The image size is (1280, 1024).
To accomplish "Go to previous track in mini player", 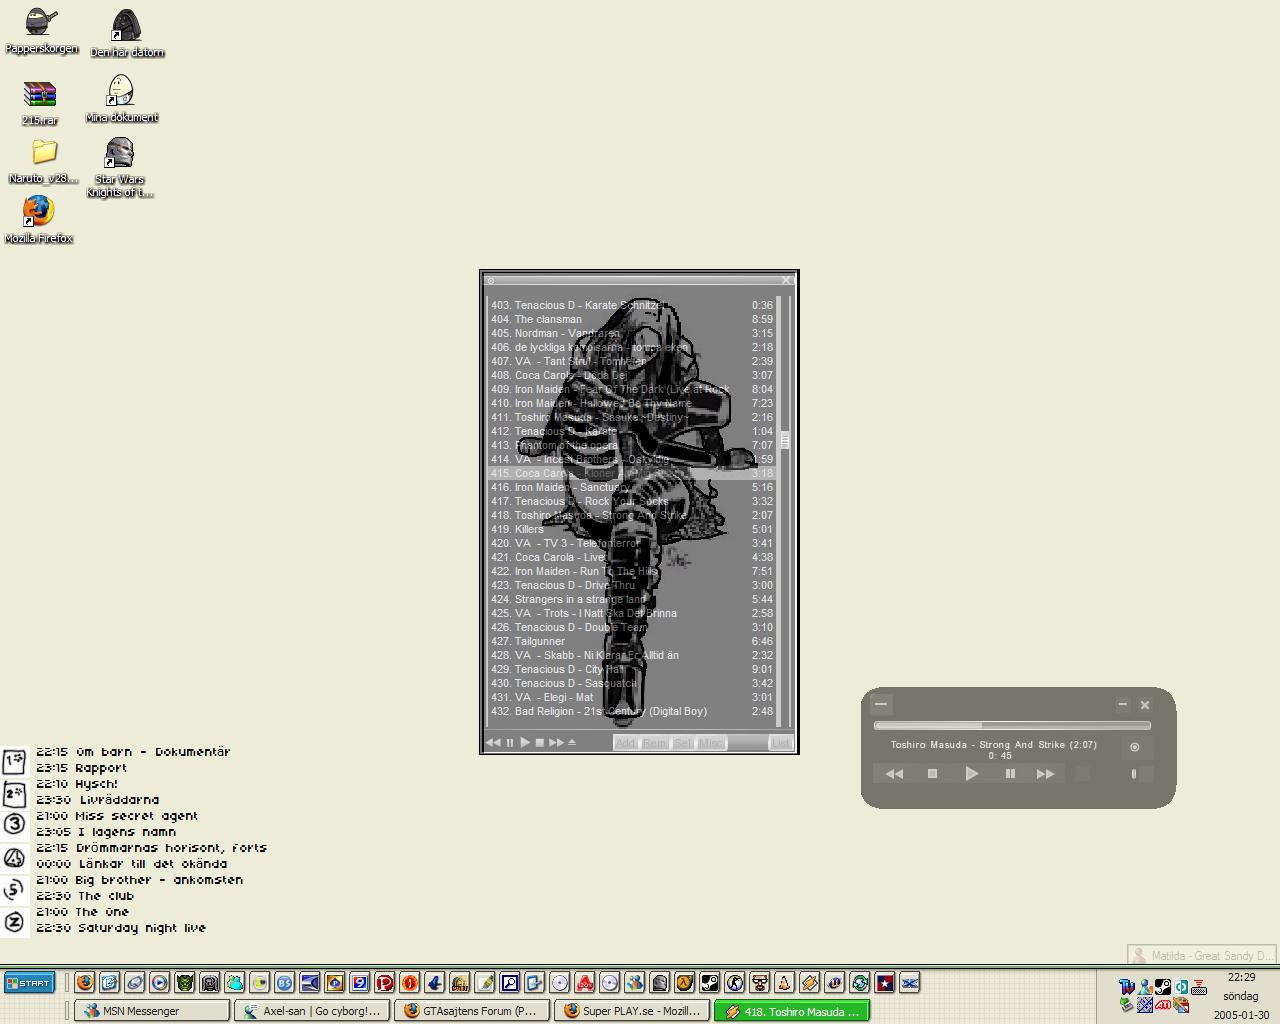I will coord(894,774).
